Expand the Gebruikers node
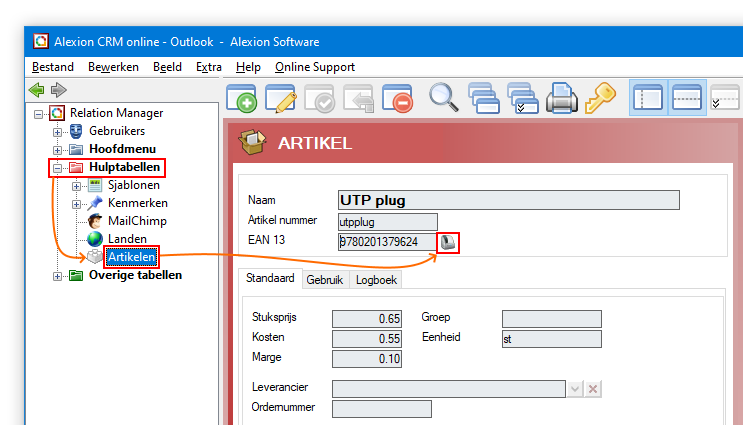 pyautogui.click(x=57, y=132)
